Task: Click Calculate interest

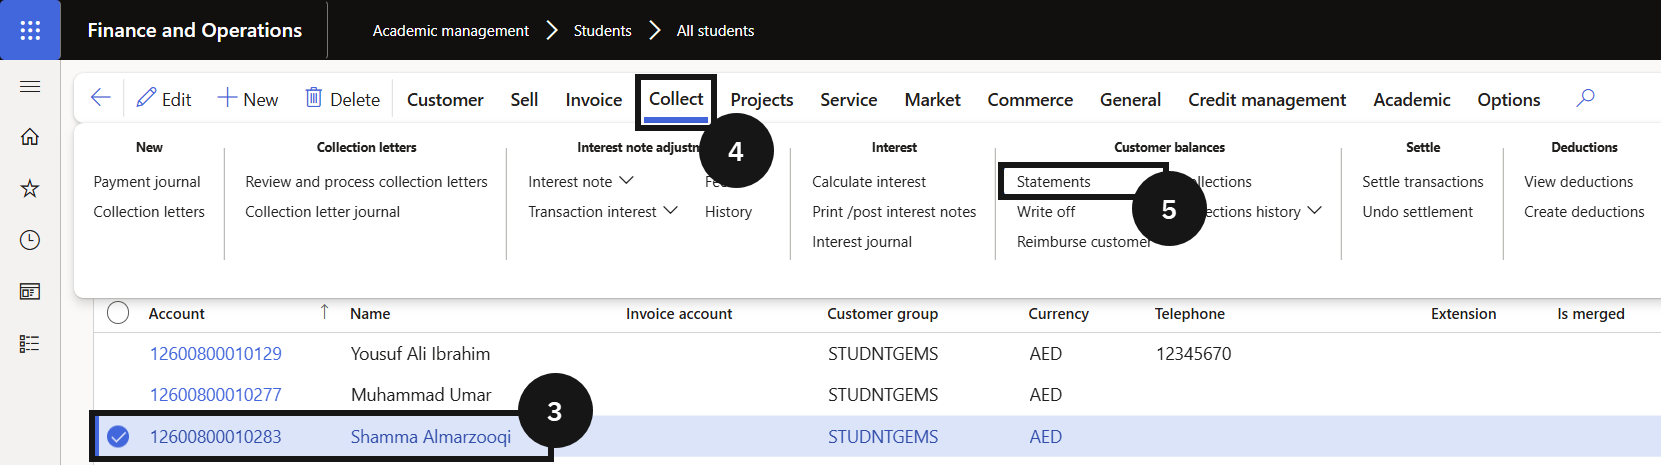Action: tap(869, 182)
